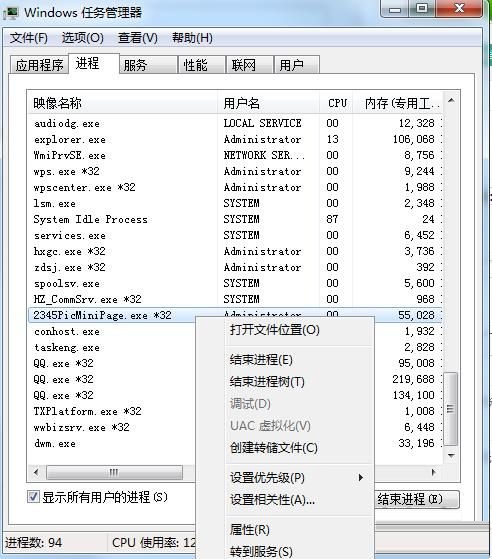Image resolution: width=492 pixels, height=559 pixels.
Task: Click the 进程数: 94 status entry
Action: click(x=34, y=543)
